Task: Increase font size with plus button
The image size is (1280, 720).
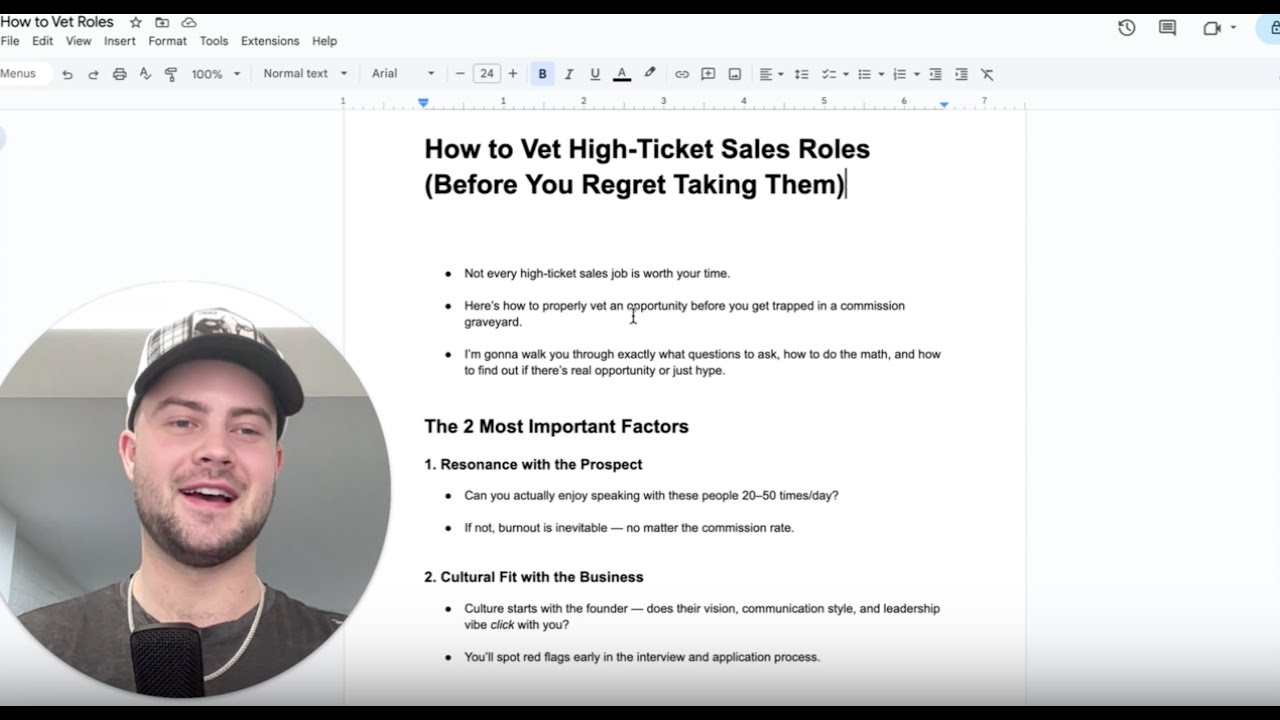Action: pos(513,73)
